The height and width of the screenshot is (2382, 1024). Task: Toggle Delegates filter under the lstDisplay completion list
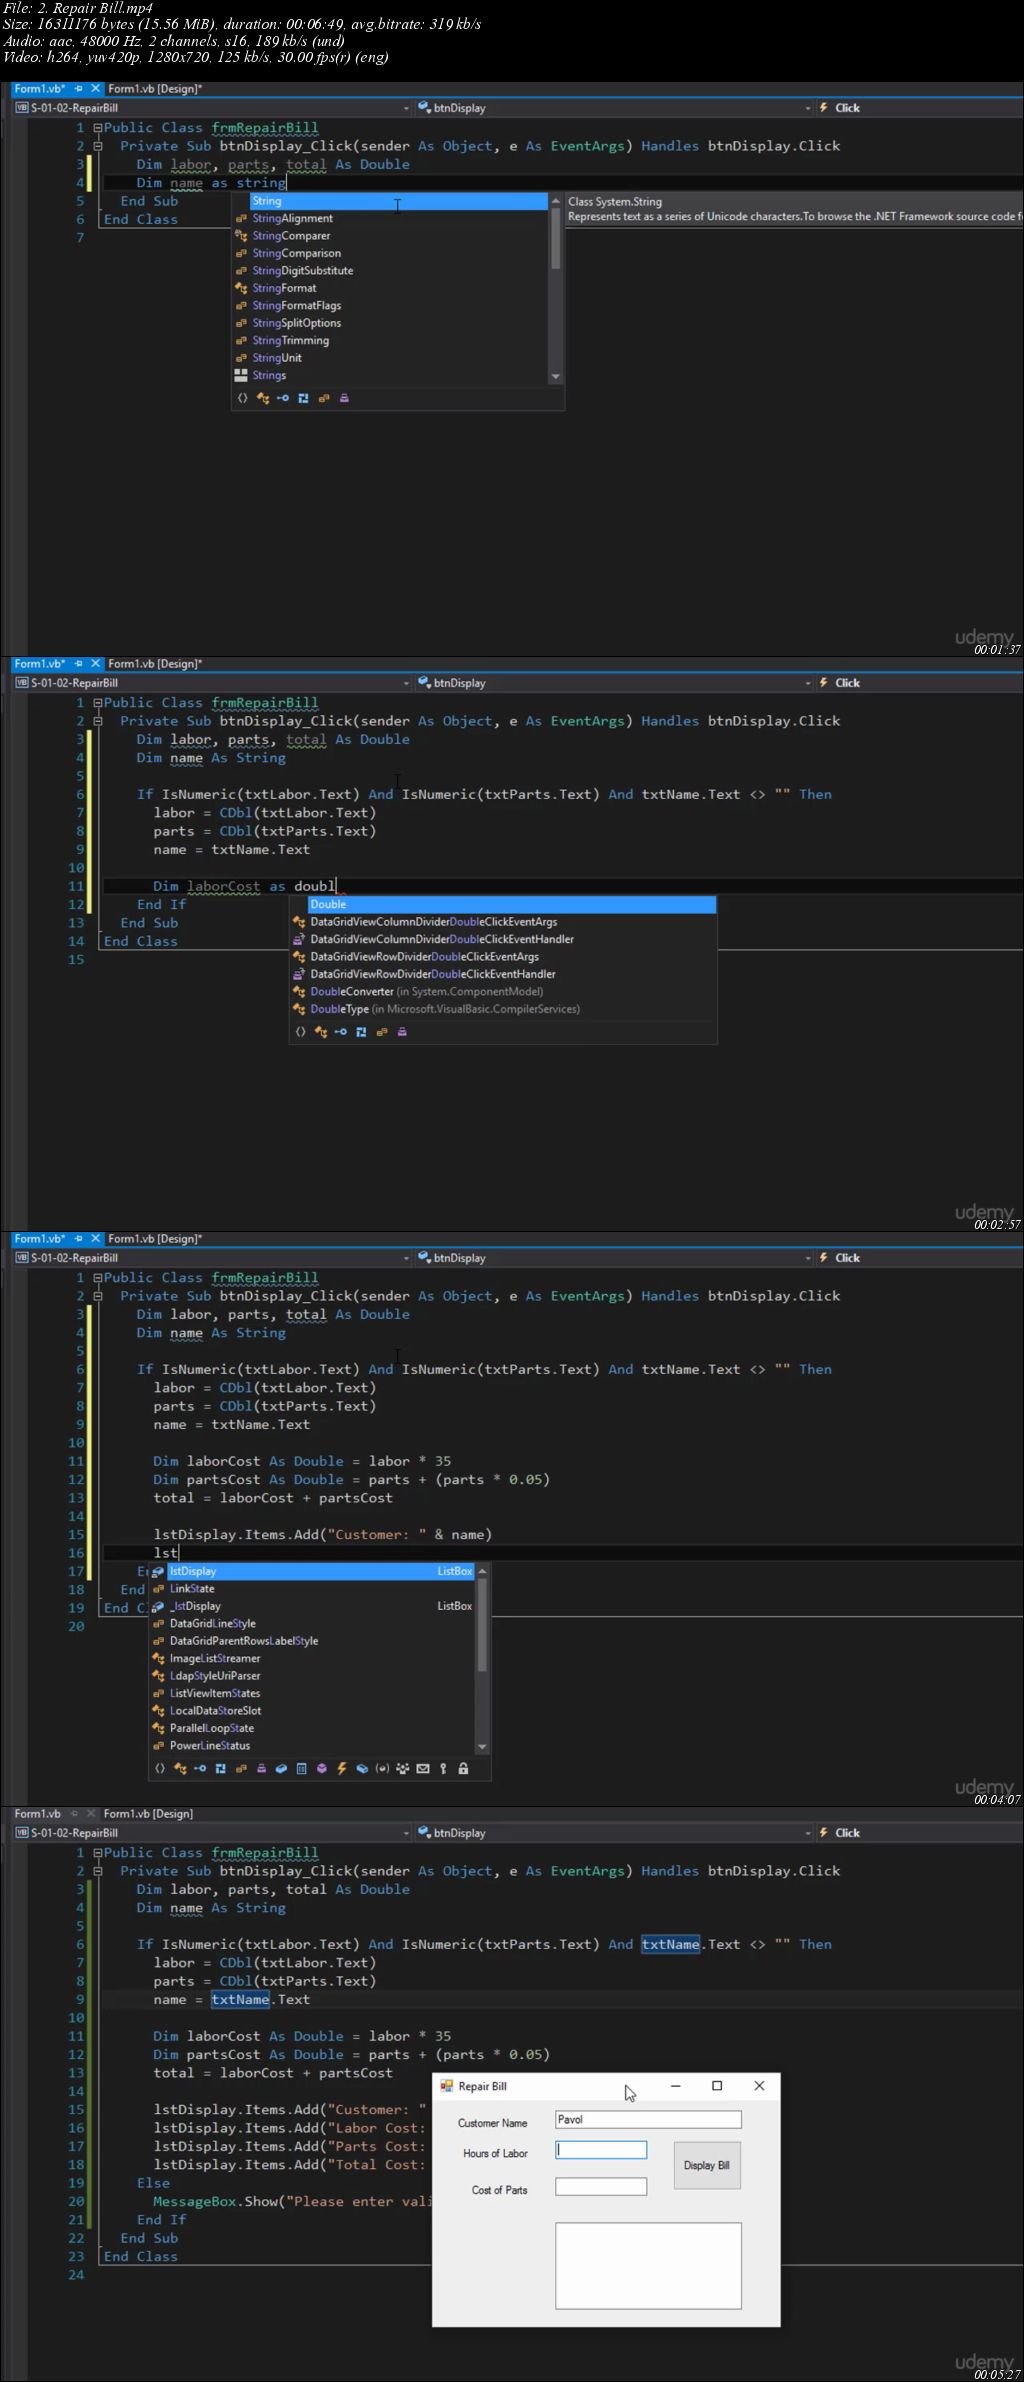pos(261,1768)
